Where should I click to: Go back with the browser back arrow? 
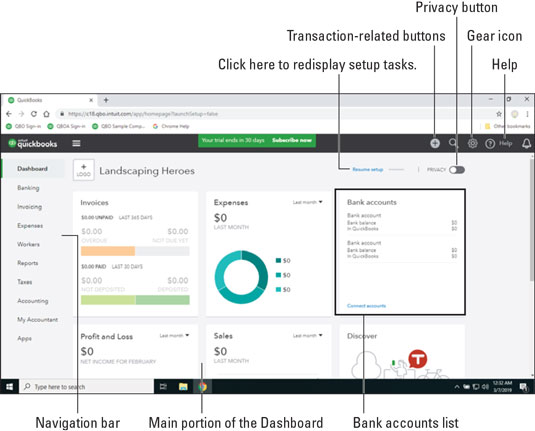pos(9,114)
